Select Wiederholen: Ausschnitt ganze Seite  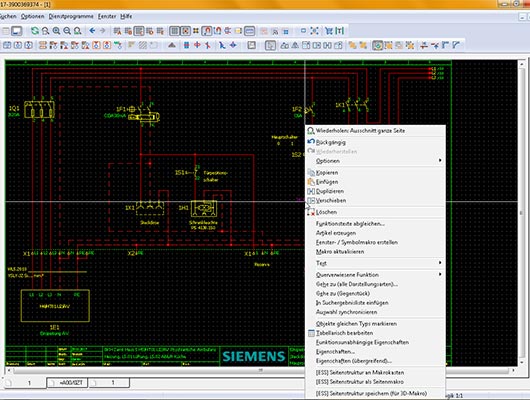pos(375,131)
